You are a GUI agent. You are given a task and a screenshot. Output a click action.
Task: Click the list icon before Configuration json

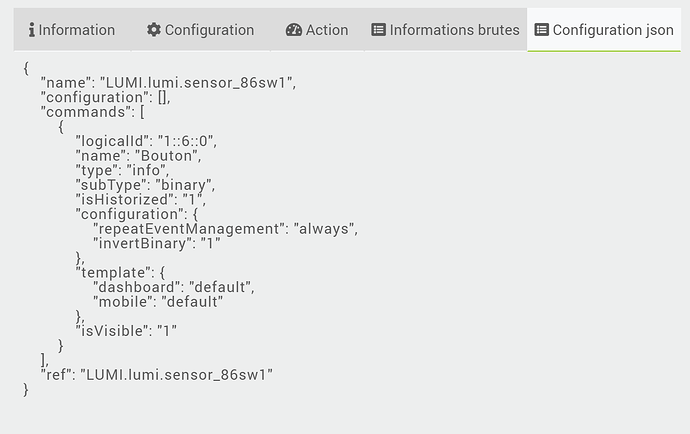[x=542, y=30]
